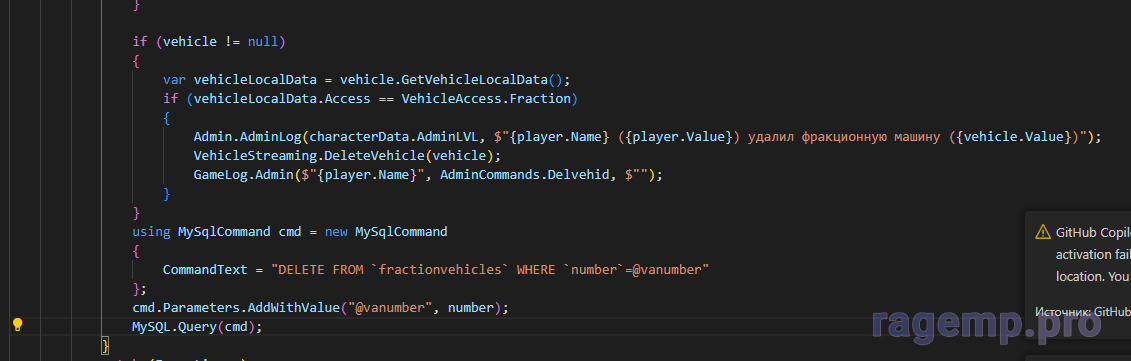Click the 'GameLog.Admin' method call
Screen dimensions: 1131x361
(x=242, y=175)
